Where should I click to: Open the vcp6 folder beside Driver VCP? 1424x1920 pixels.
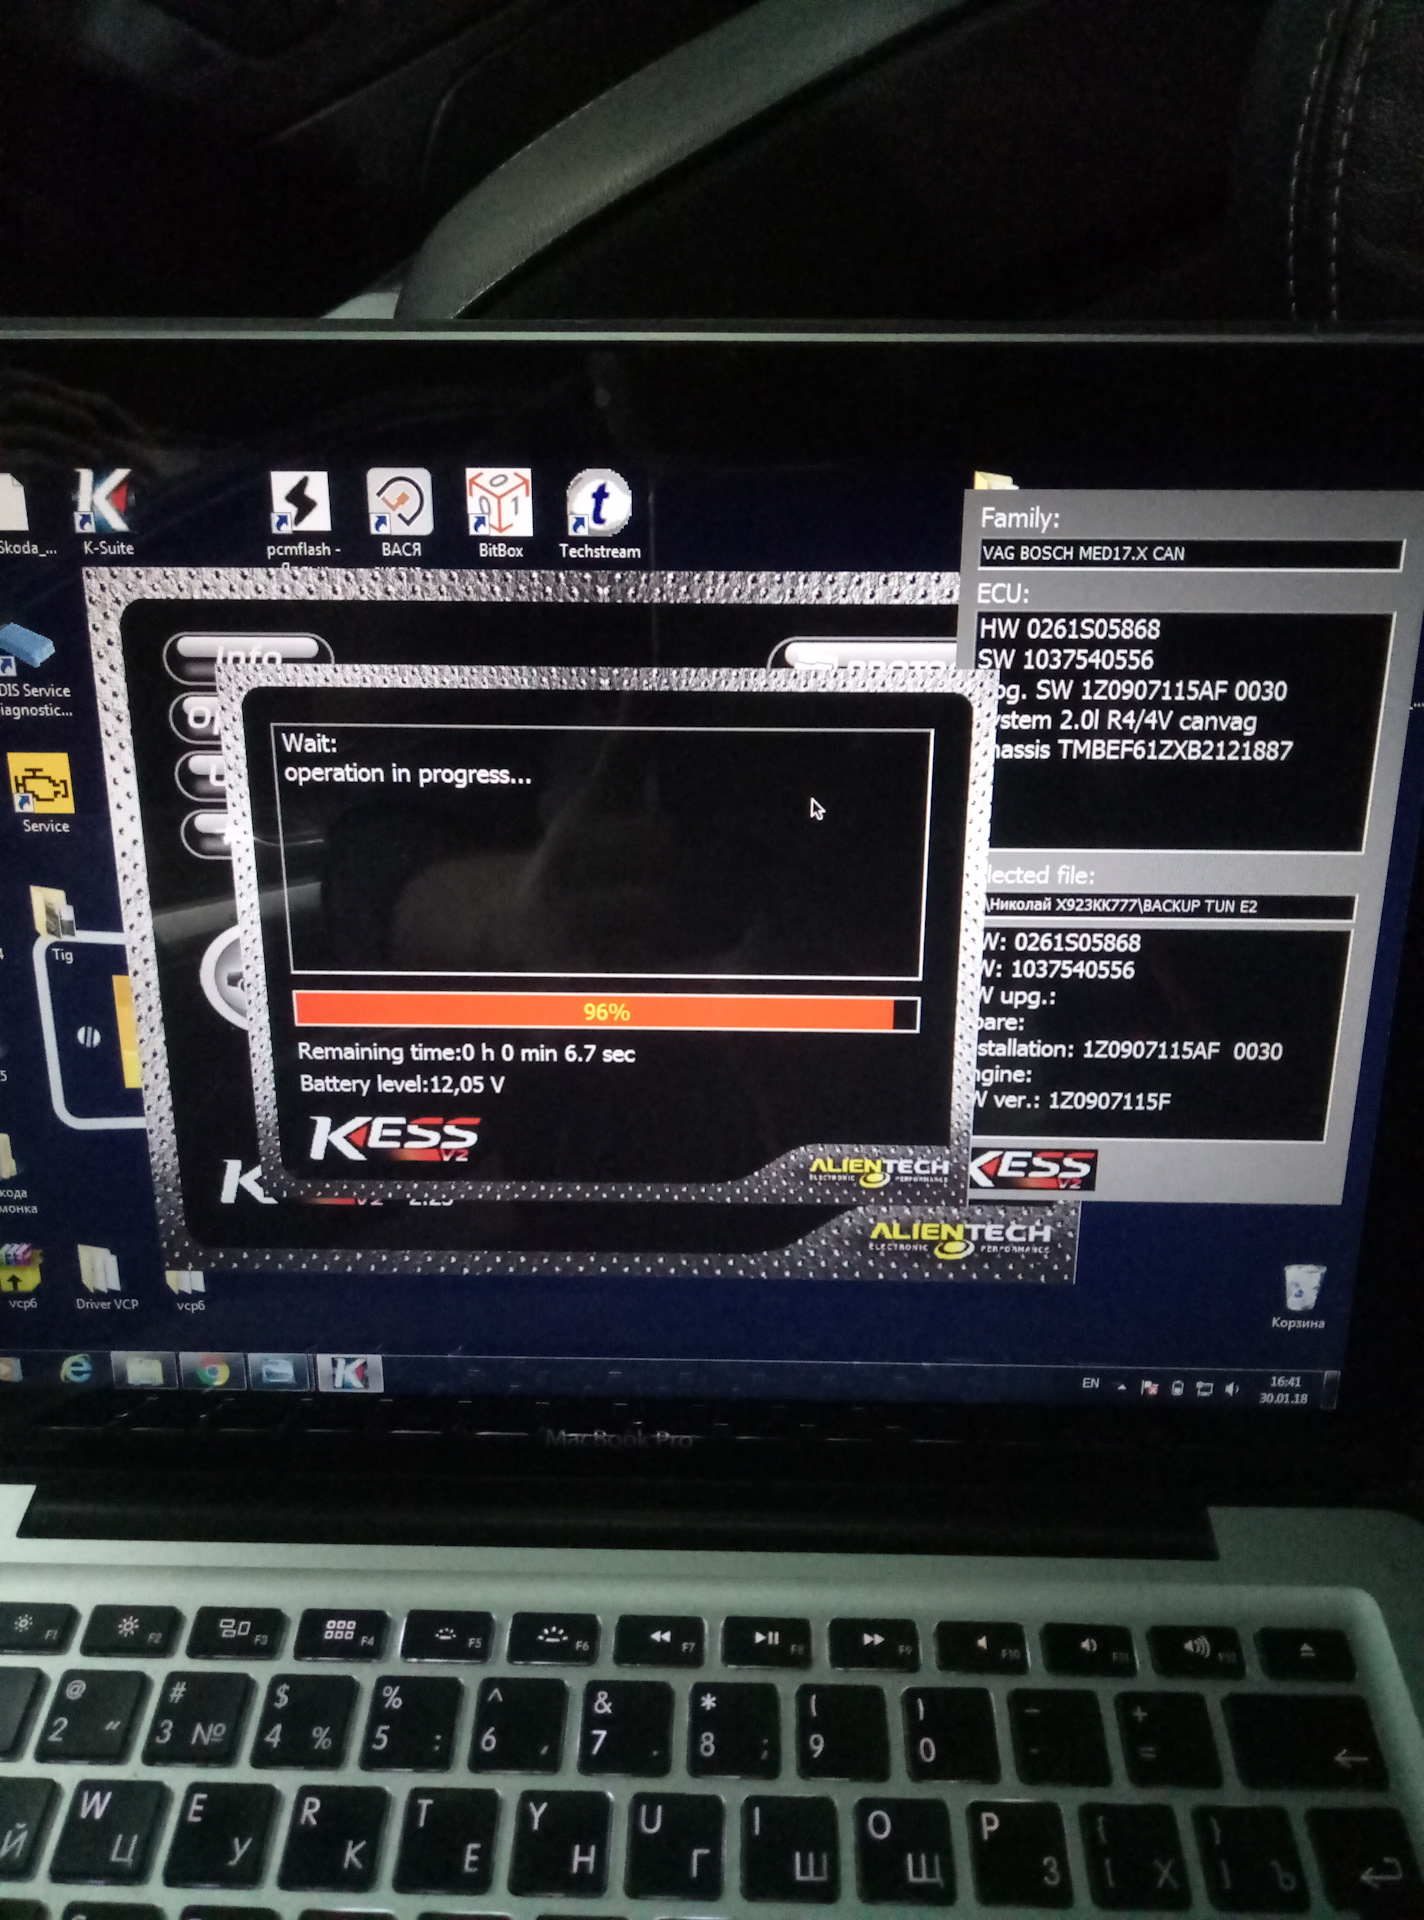click(189, 1290)
